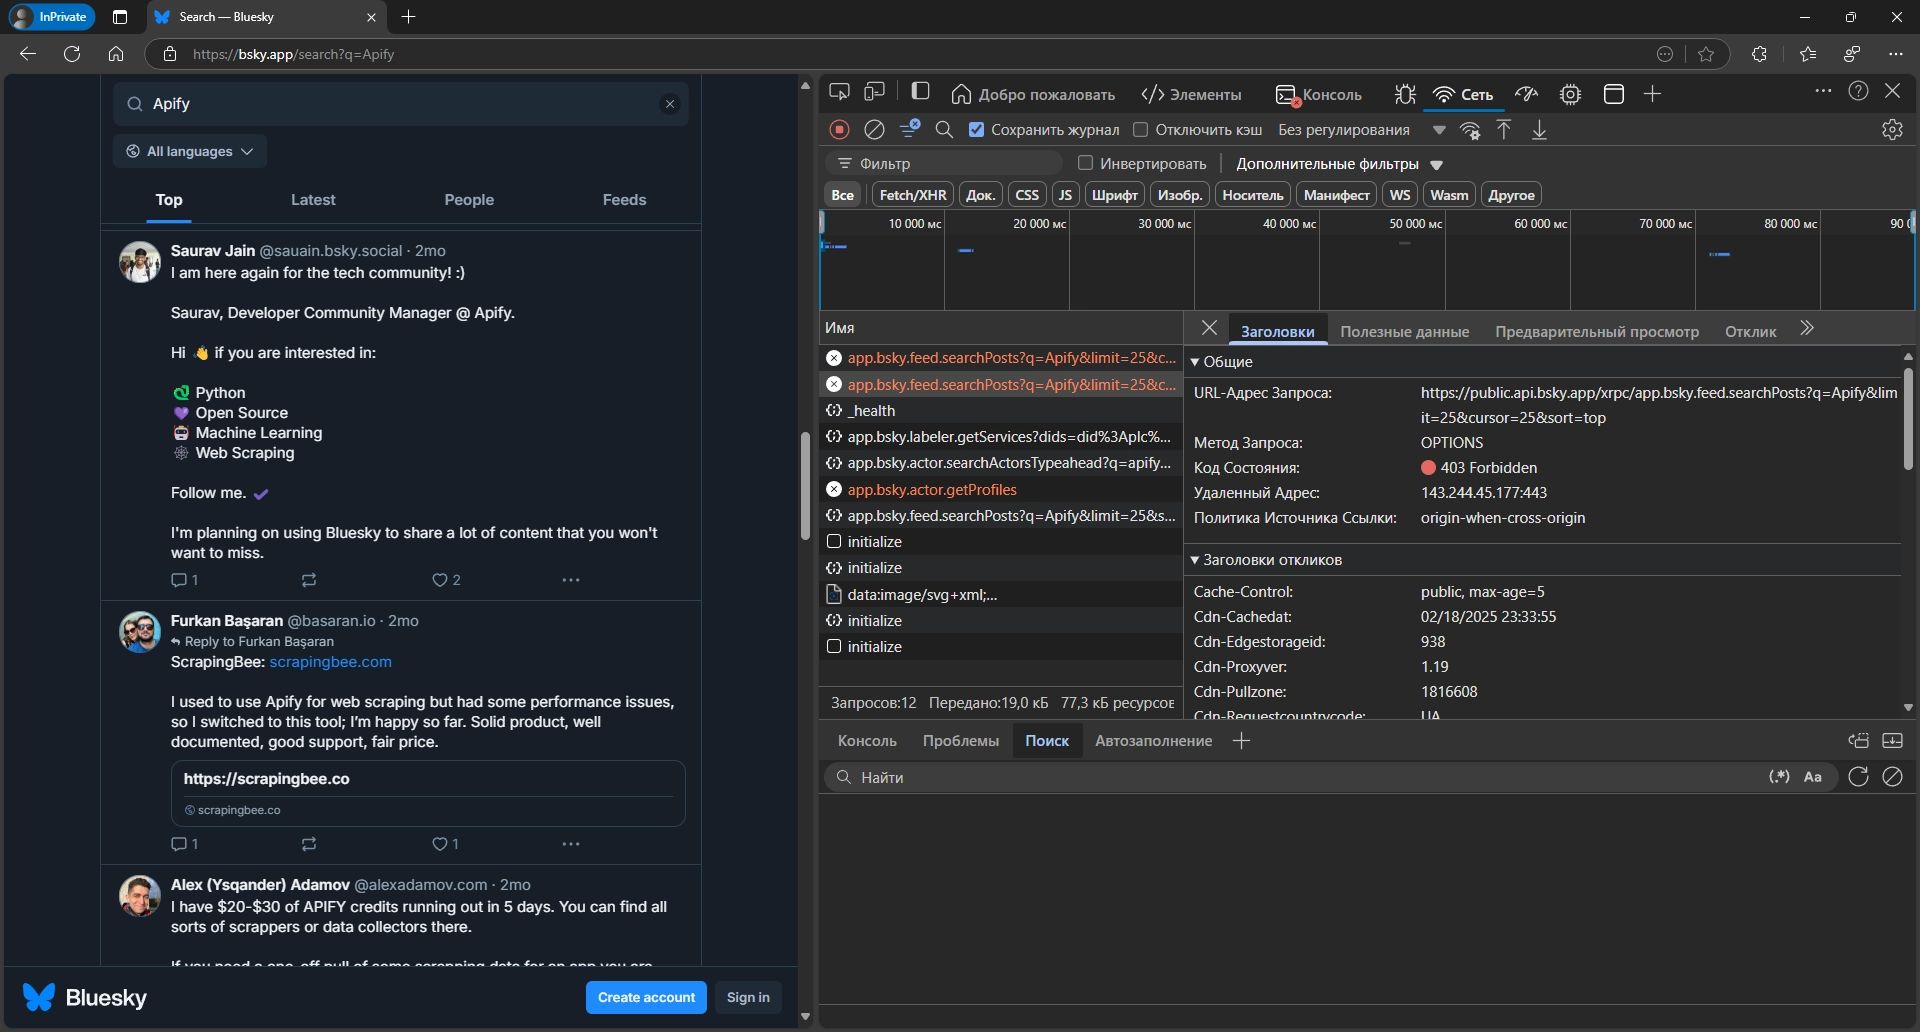Like the Furkan Başaran post

click(440, 844)
